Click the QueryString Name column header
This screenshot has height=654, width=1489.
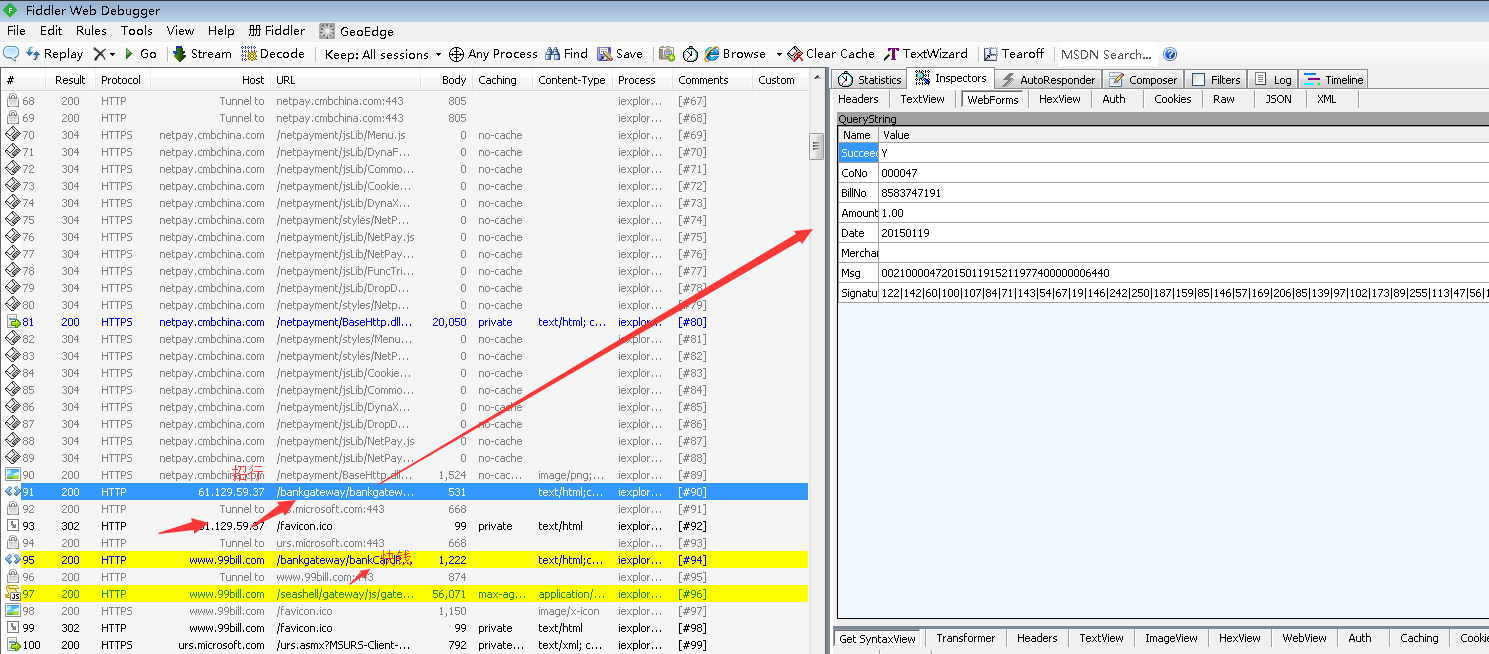pyautogui.click(x=858, y=135)
